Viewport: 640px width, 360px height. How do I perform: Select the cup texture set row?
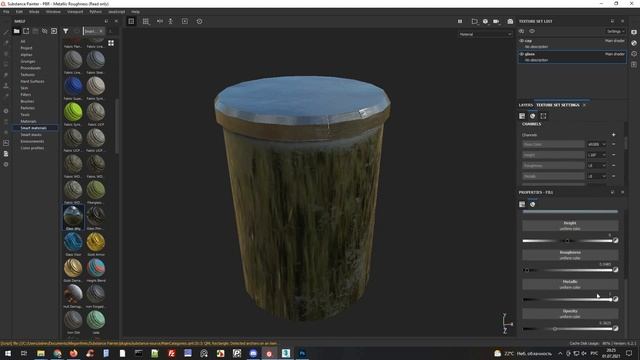coord(572,44)
